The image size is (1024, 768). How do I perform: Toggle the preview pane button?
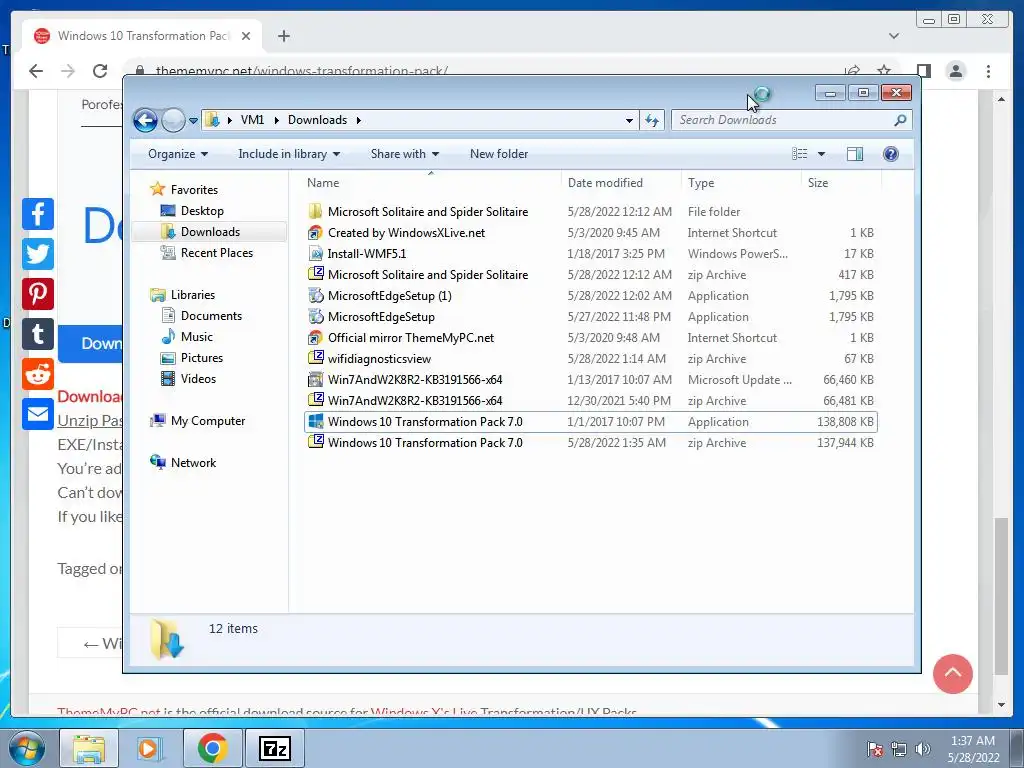point(854,154)
